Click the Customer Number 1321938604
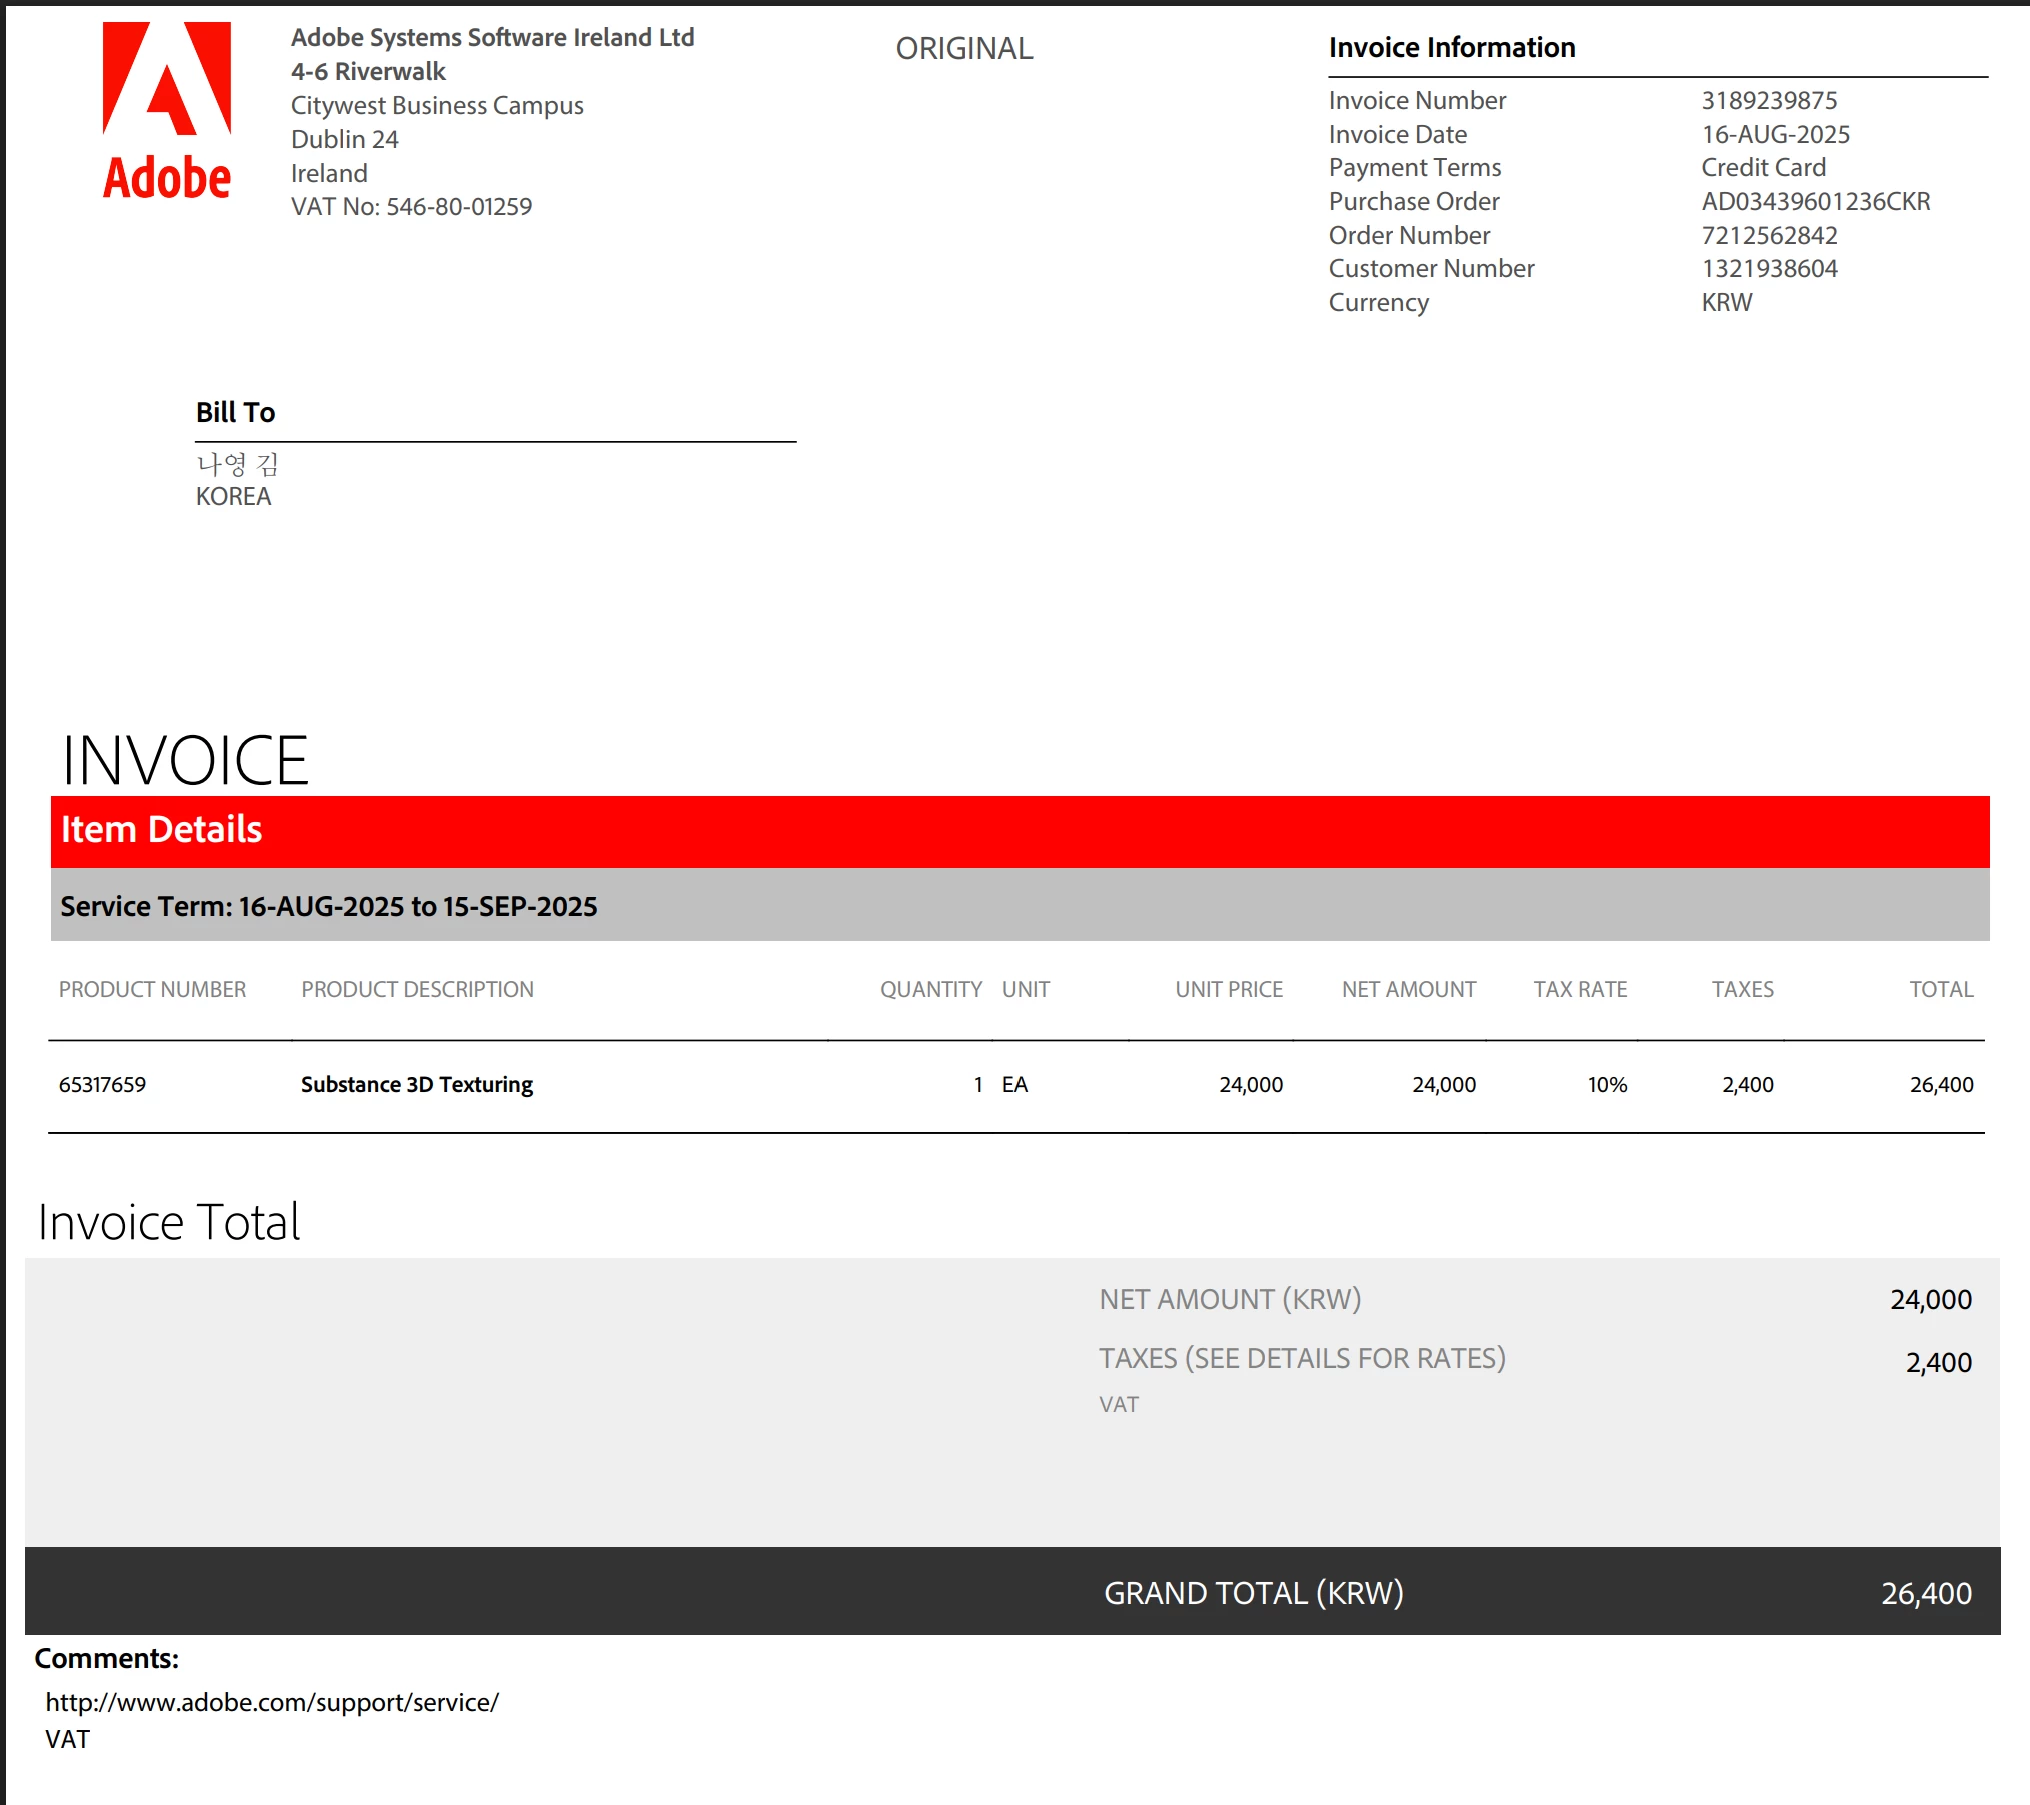 [1768, 268]
